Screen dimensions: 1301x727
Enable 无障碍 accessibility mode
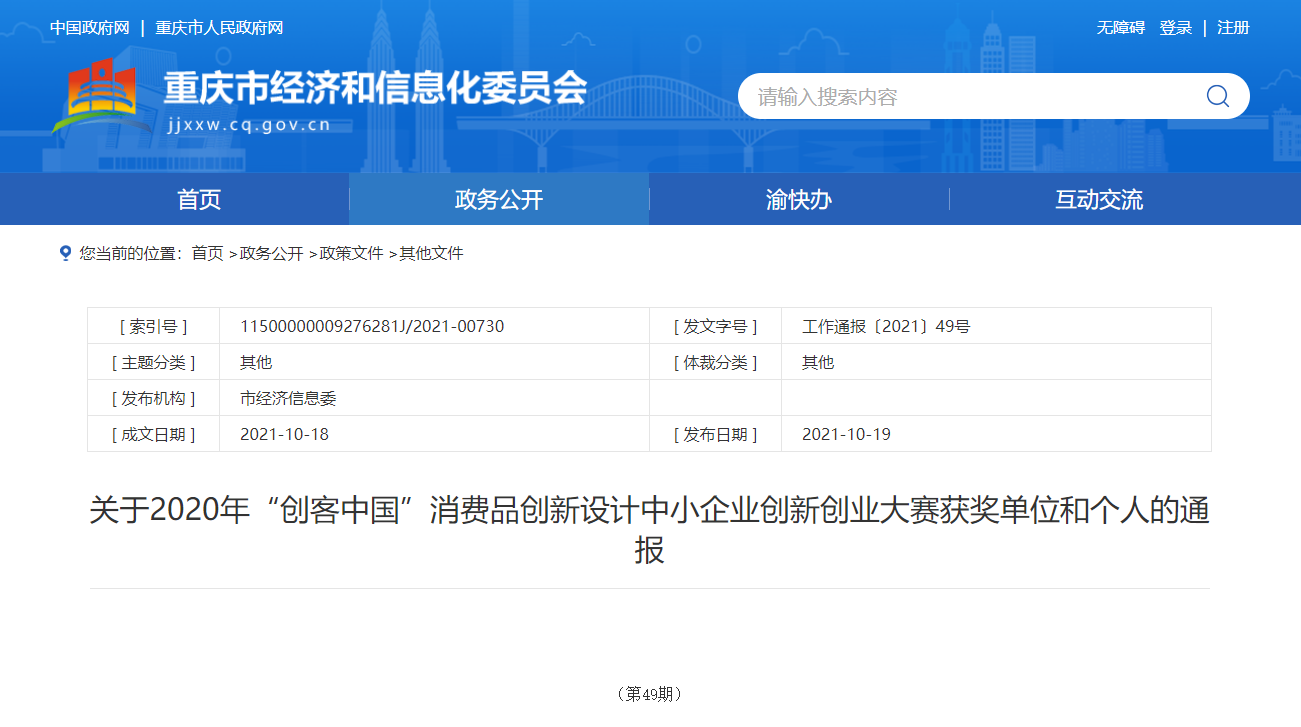point(1120,28)
